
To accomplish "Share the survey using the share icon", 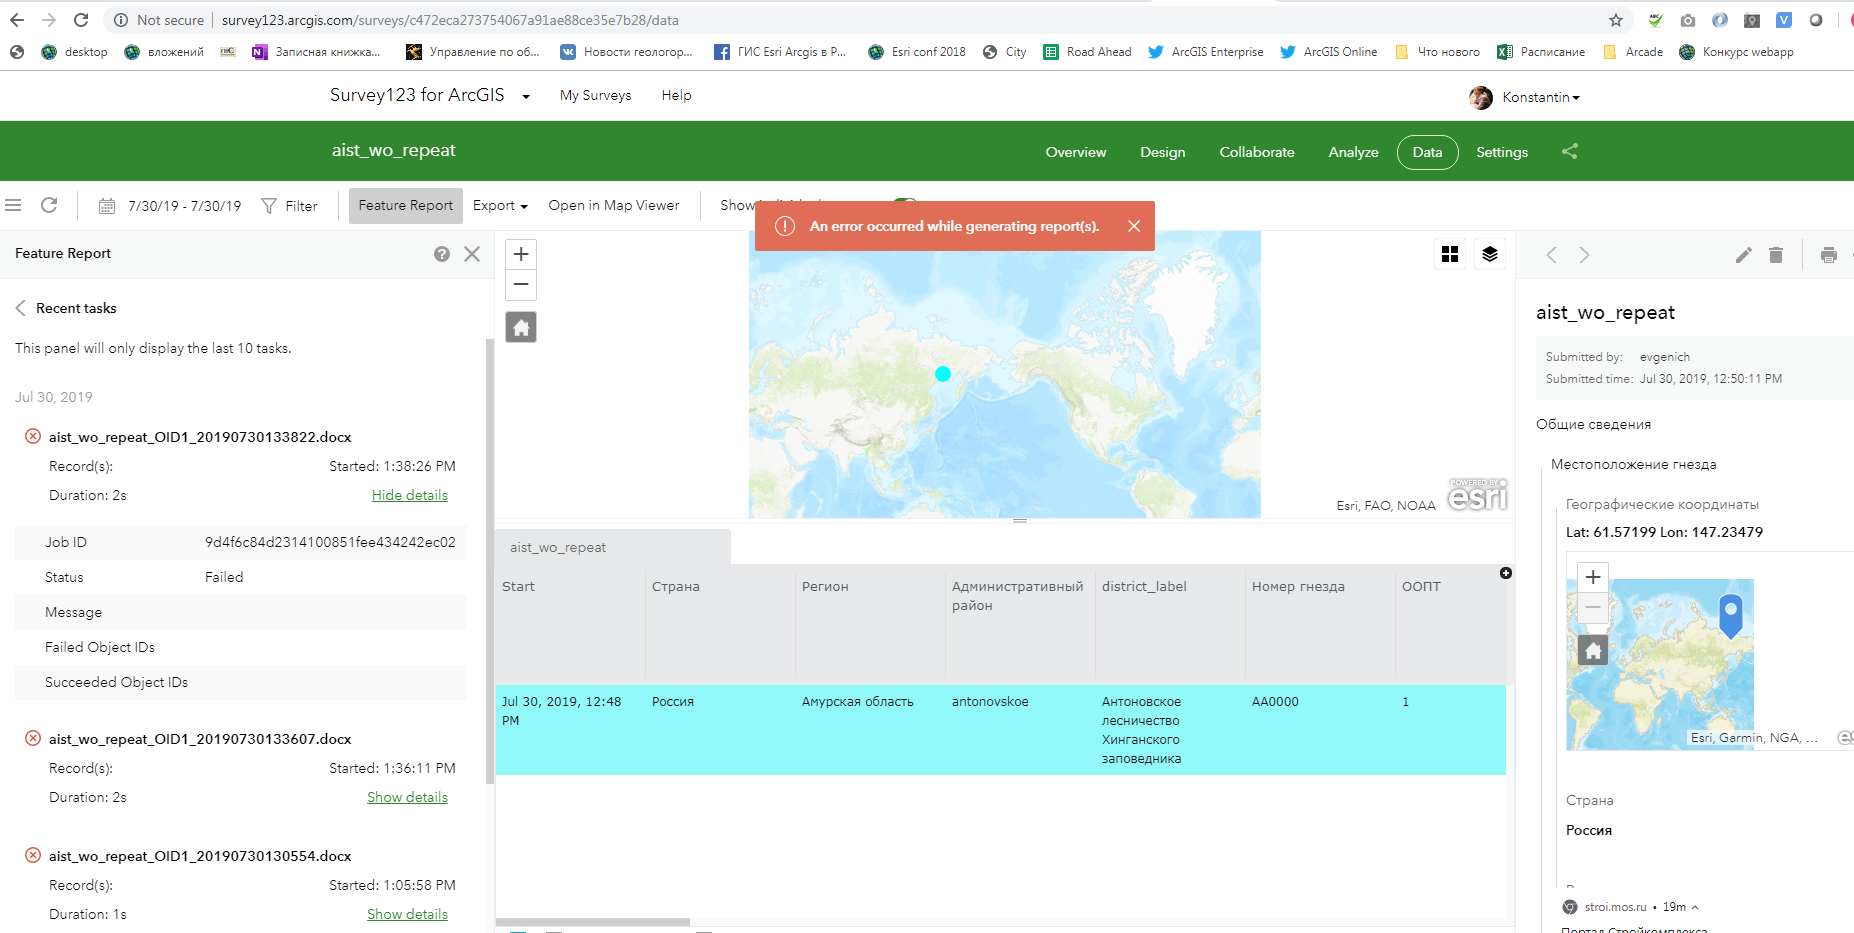I will [x=1570, y=151].
